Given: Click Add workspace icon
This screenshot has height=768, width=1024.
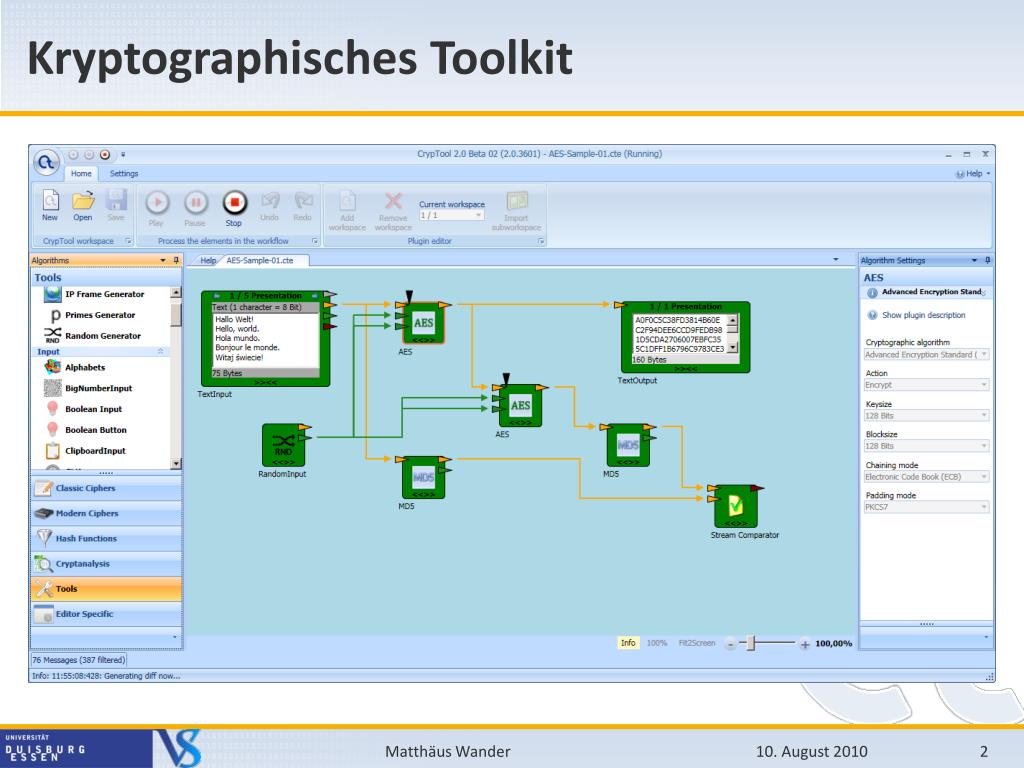Looking at the screenshot, I should pyautogui.click(x=347, y=200).
